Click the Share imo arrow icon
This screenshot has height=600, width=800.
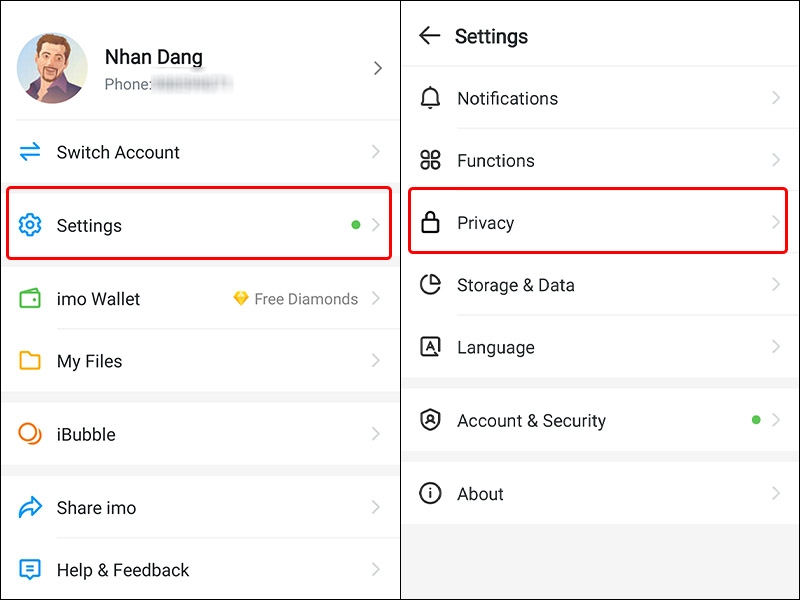30,507
